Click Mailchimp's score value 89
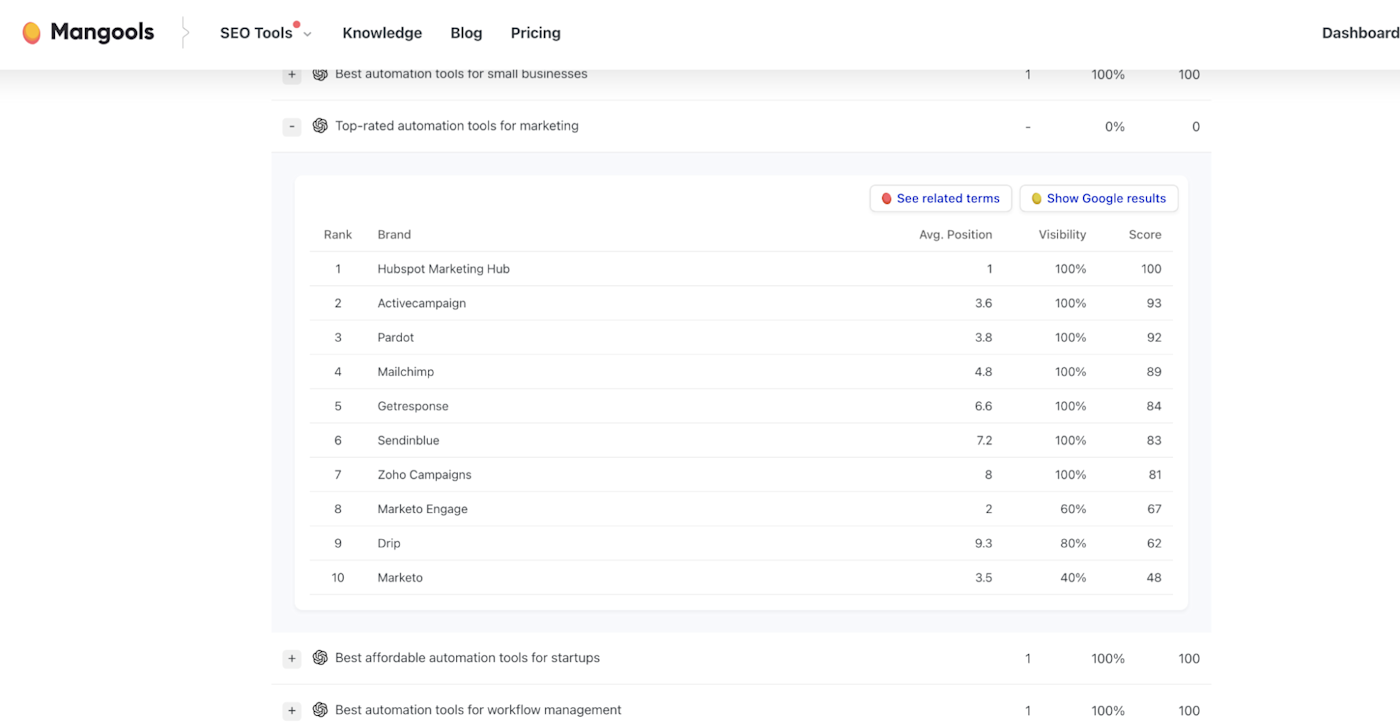The width and height of the screenshot is (1400, 726). pos(1154,372)
